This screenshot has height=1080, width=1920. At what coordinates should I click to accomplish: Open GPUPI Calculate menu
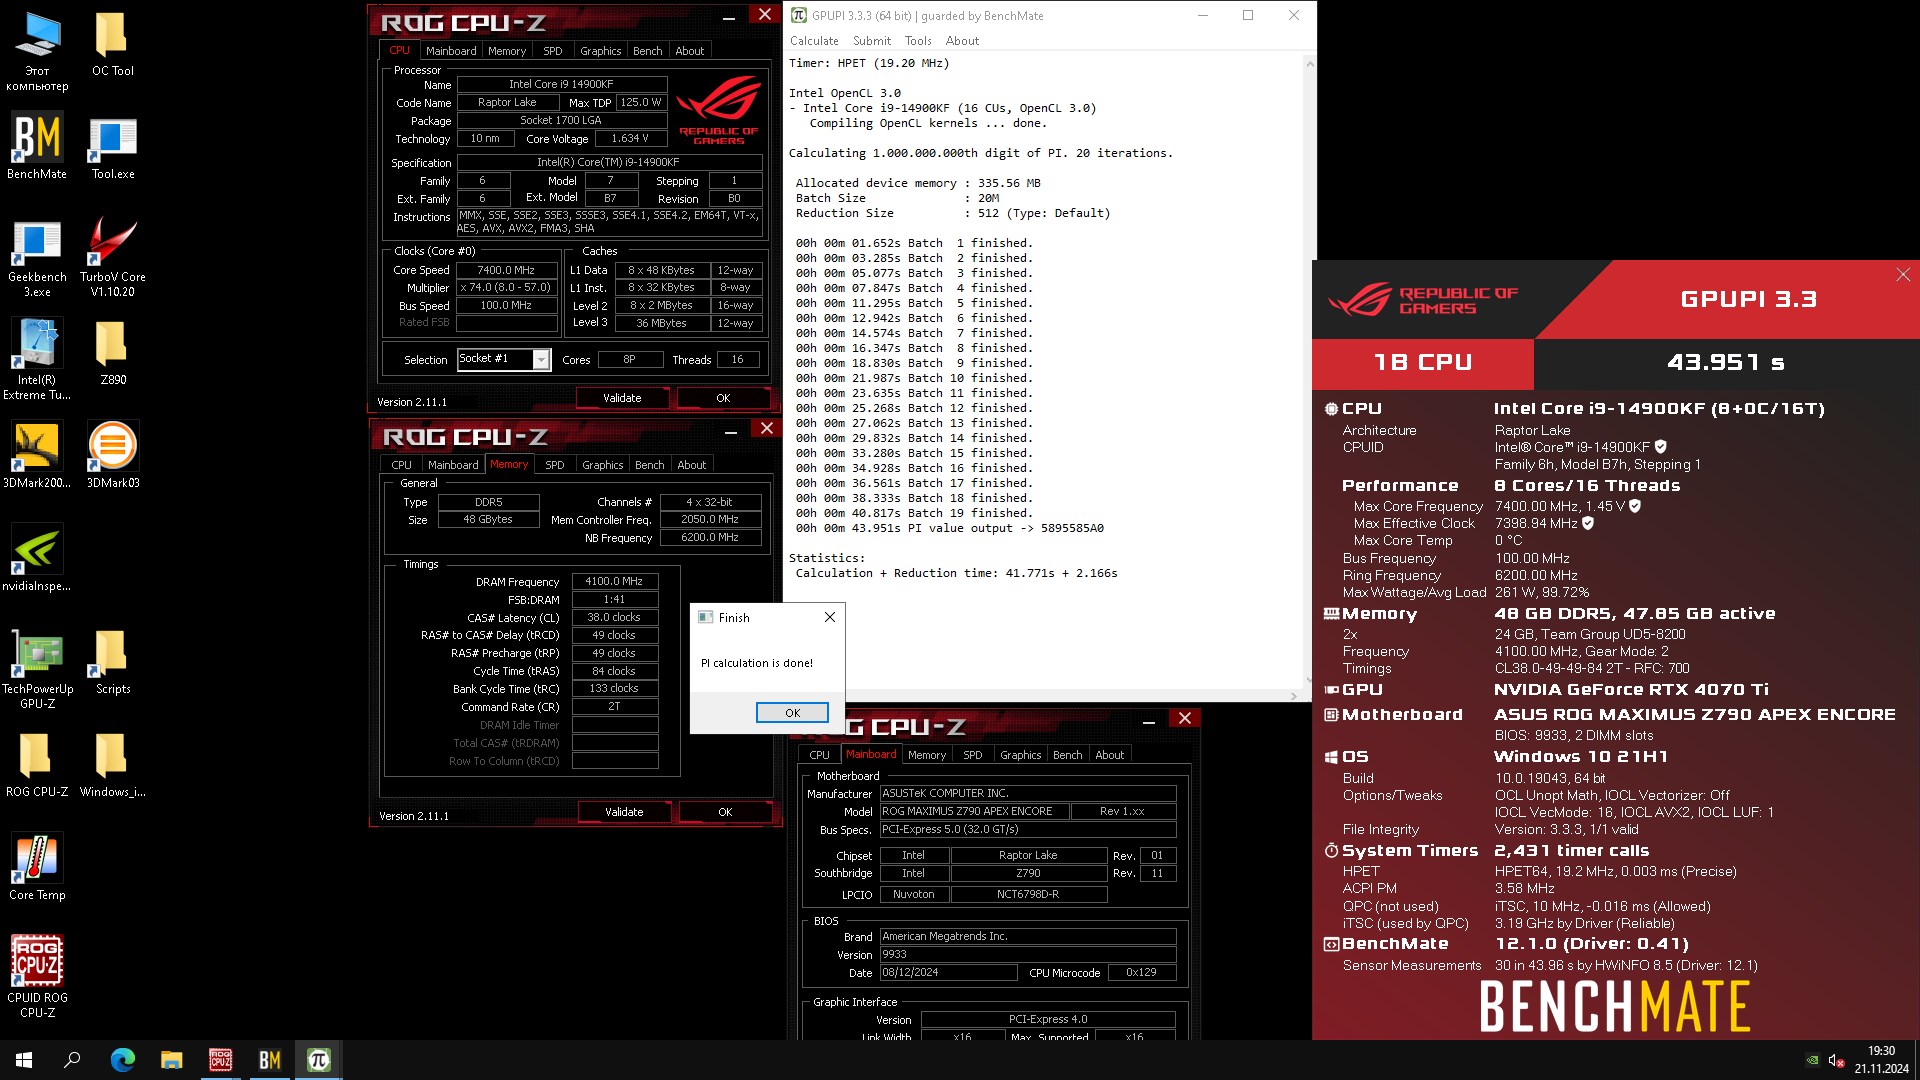point(814,41)
